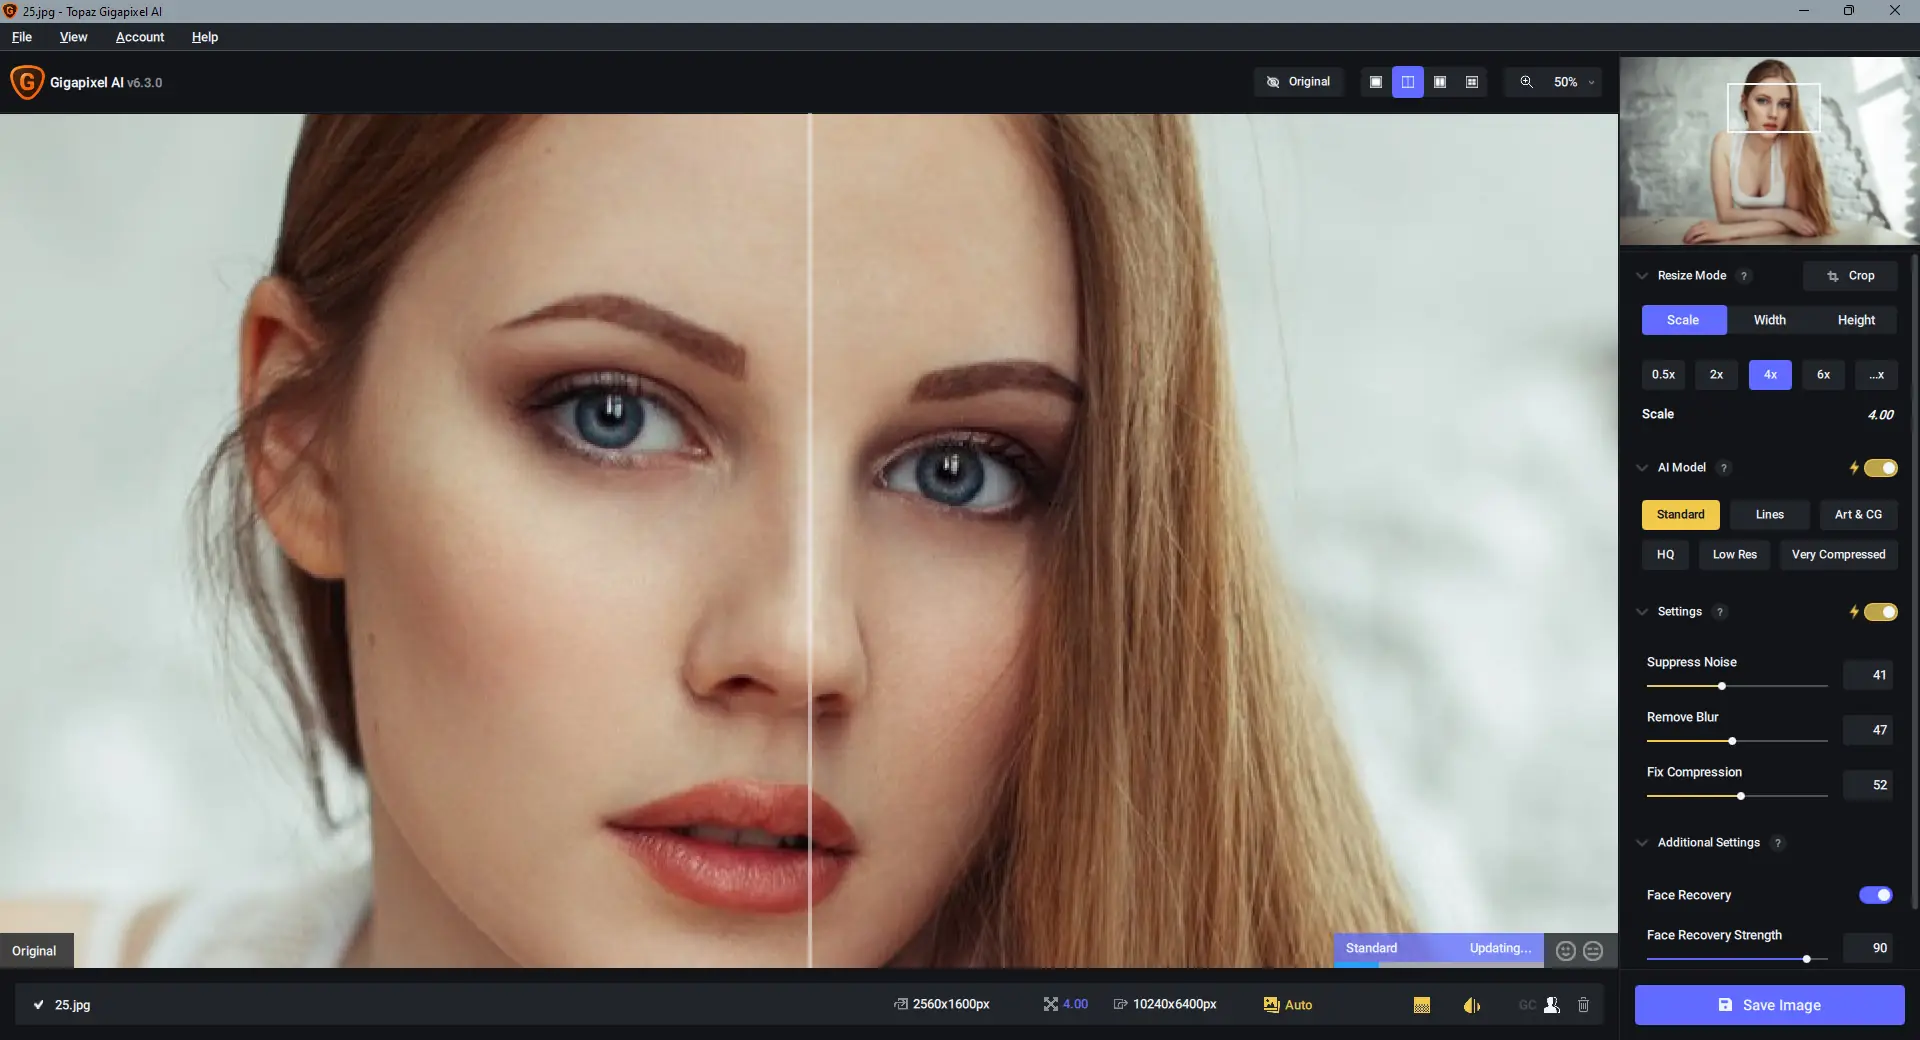Toggle the AI Model auto switch

coord(1882,467)
